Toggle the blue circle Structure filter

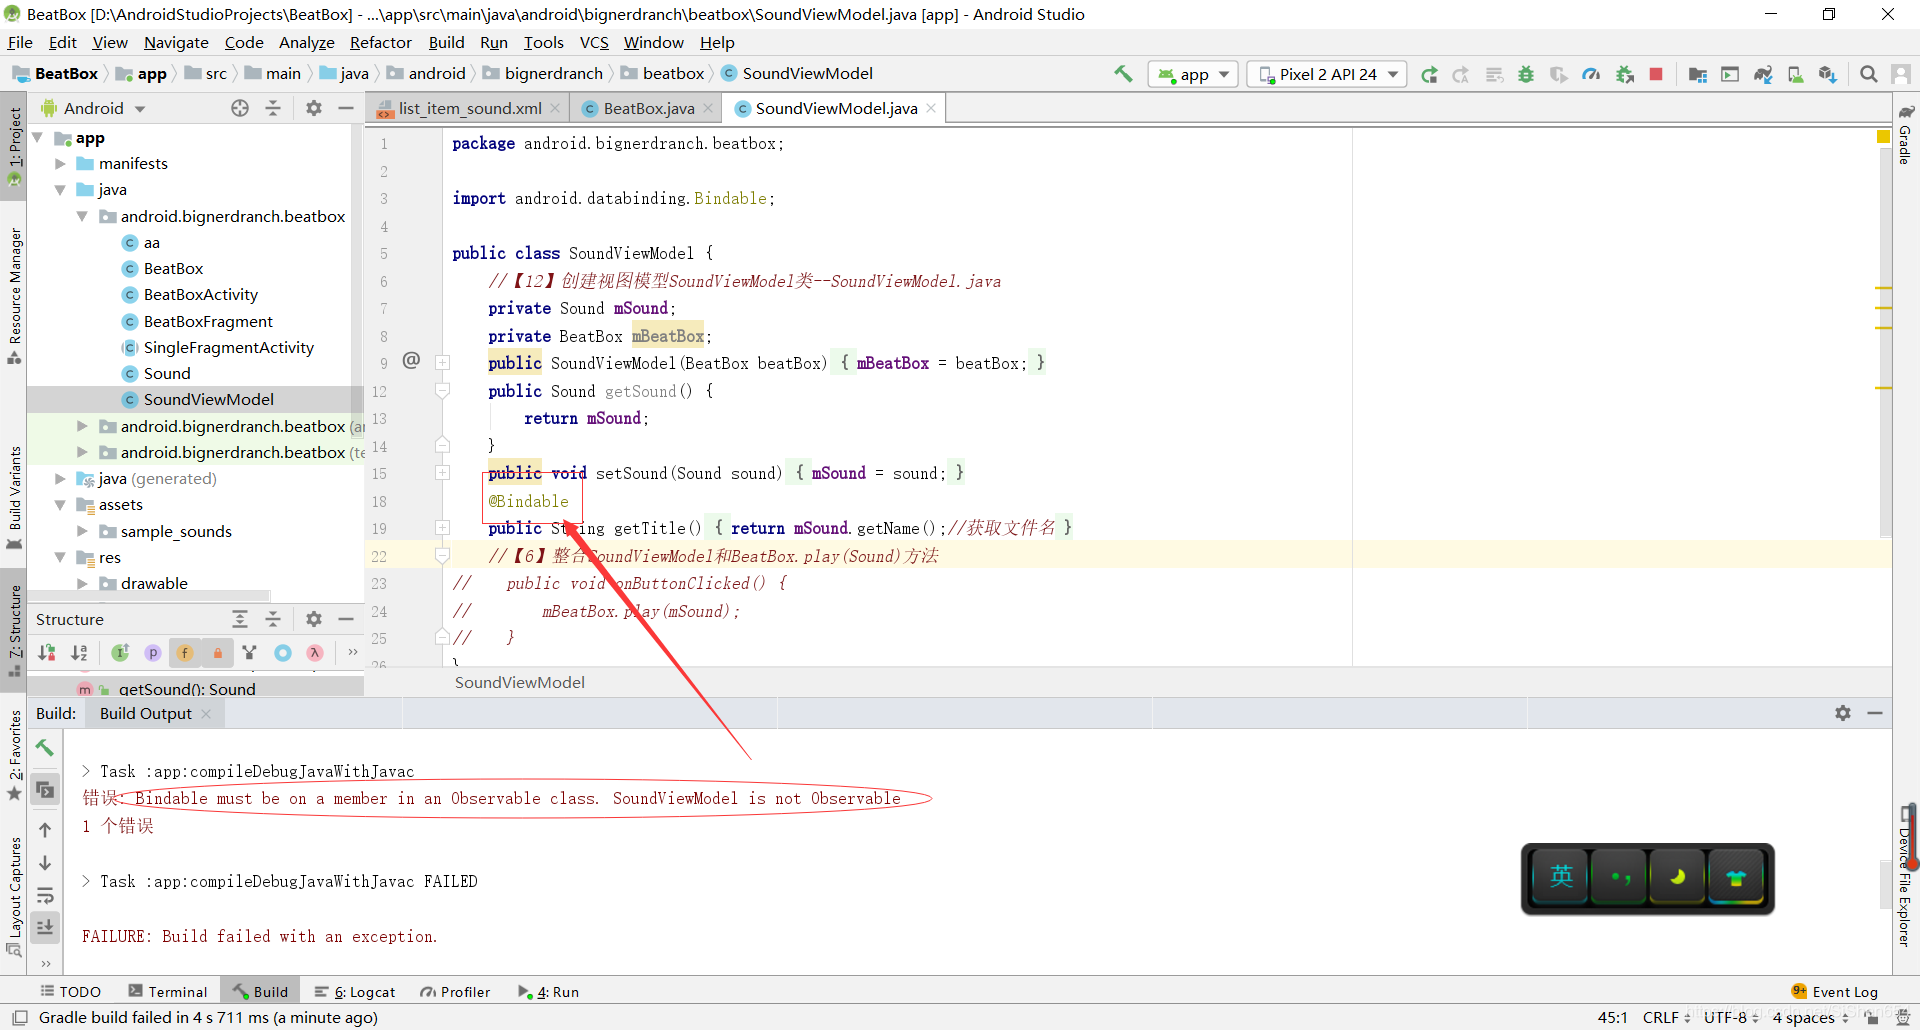[283, 653]
